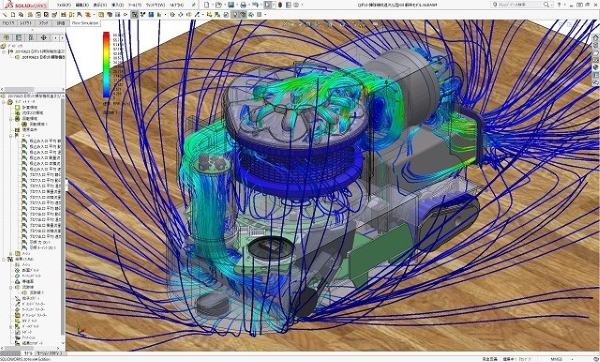The width and height of the screenshot is (600, 362).
Task: Click the Save disk icon
Action: 231,5
